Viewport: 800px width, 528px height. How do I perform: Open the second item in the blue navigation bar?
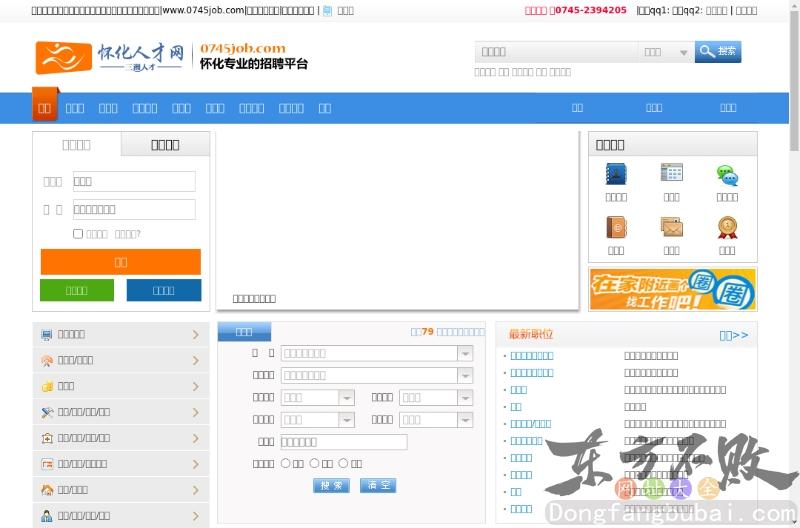(x=75, y=108)
